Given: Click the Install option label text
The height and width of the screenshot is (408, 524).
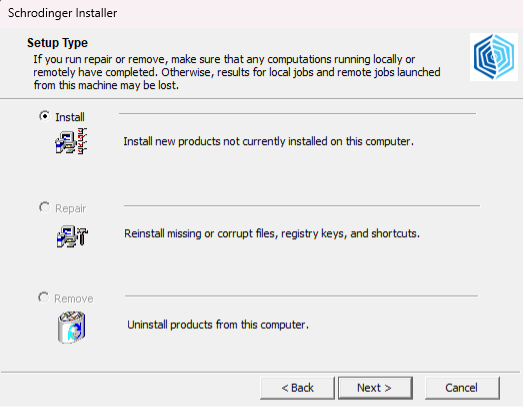Looking at the screenshot, I should (70, 117).
